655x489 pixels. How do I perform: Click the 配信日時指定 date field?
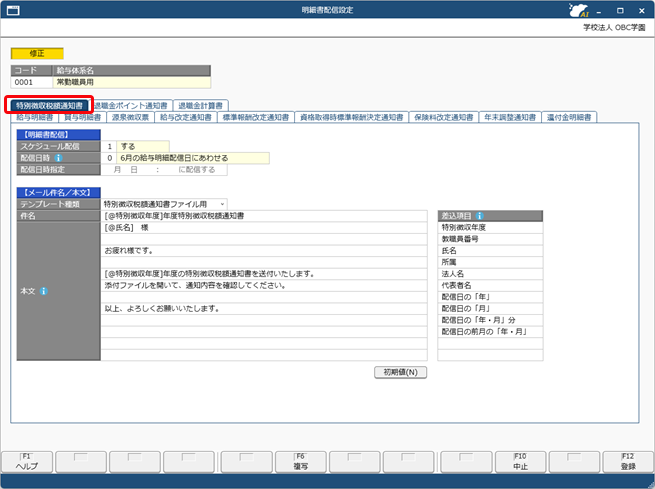coord(164,170)
